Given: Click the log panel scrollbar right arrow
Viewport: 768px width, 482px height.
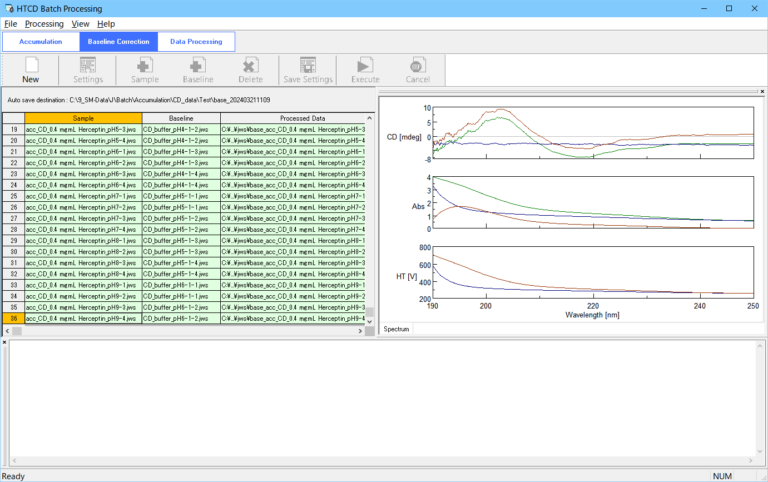Looking at the screenshot, I should pos(751,460).
